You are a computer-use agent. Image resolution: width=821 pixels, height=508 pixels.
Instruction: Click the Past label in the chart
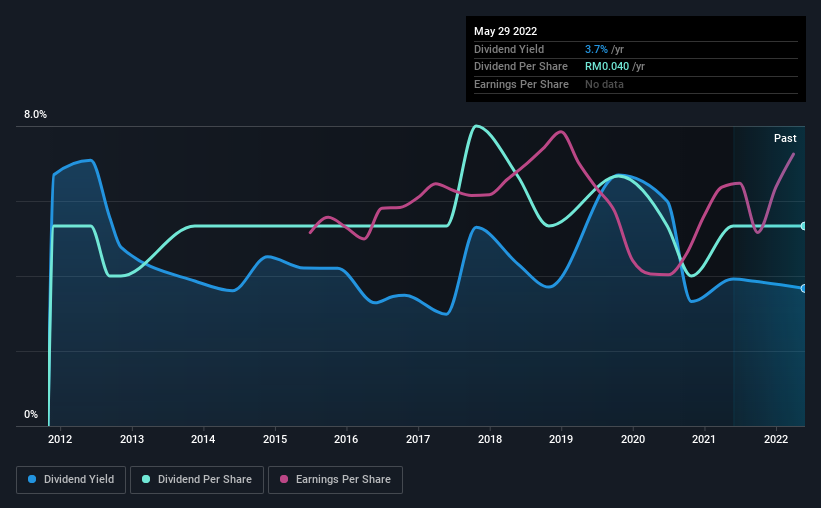(785, 139)
